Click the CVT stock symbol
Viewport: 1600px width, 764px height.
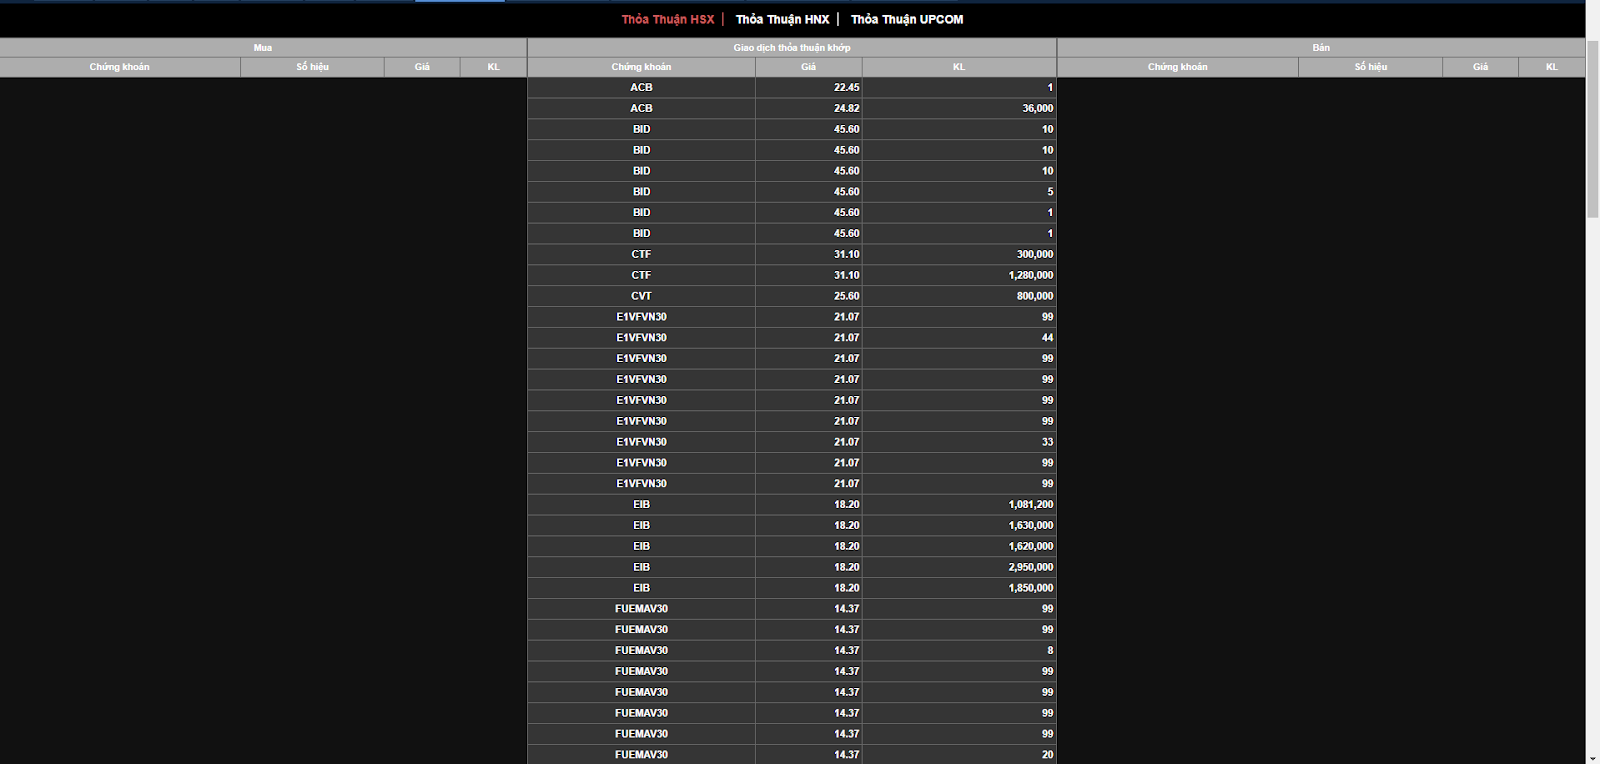pos(641,297)
